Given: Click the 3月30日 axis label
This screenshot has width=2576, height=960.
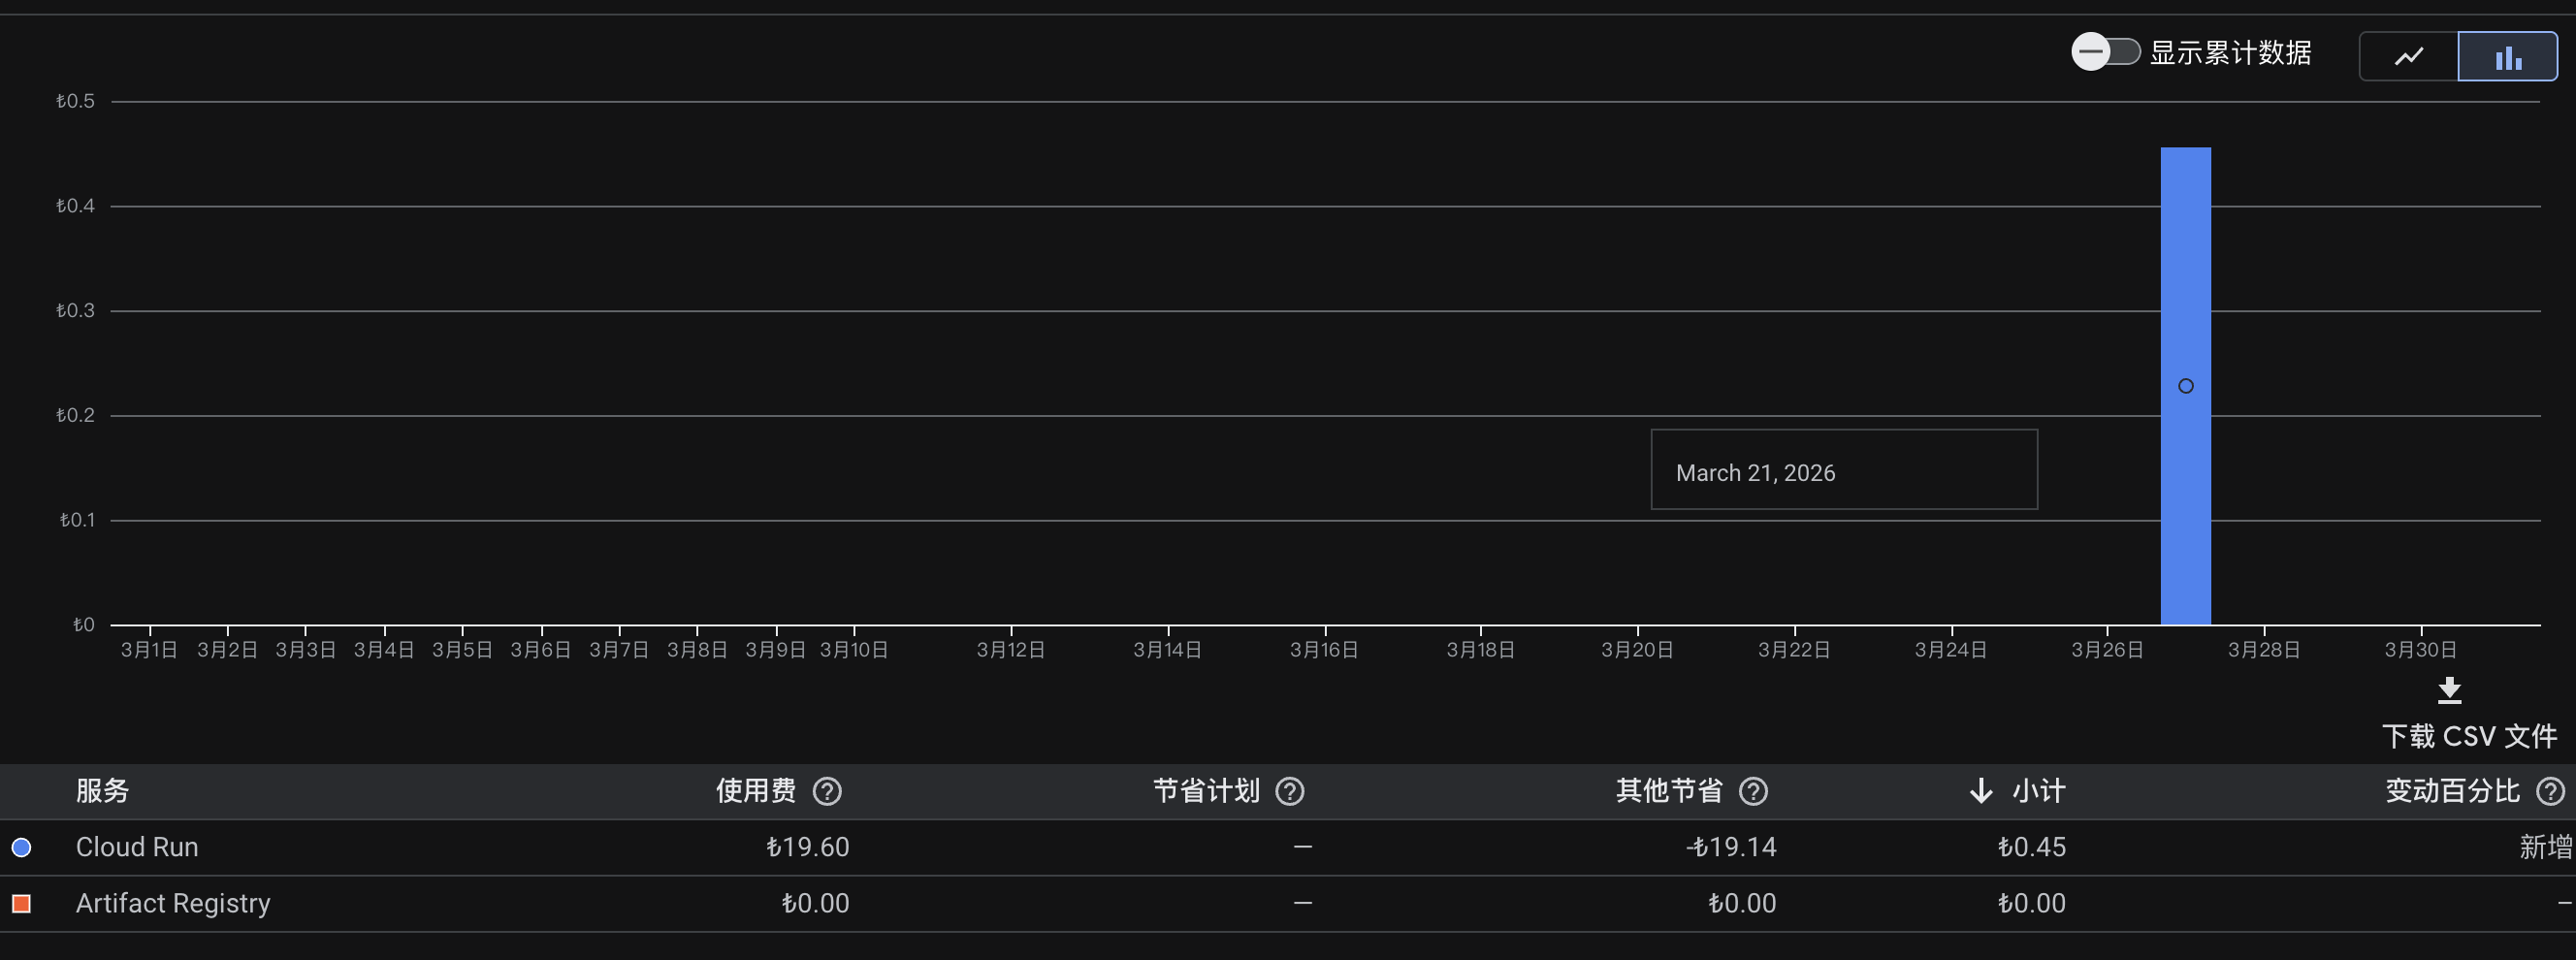Looking at the screenshot, I should 2420,650.
